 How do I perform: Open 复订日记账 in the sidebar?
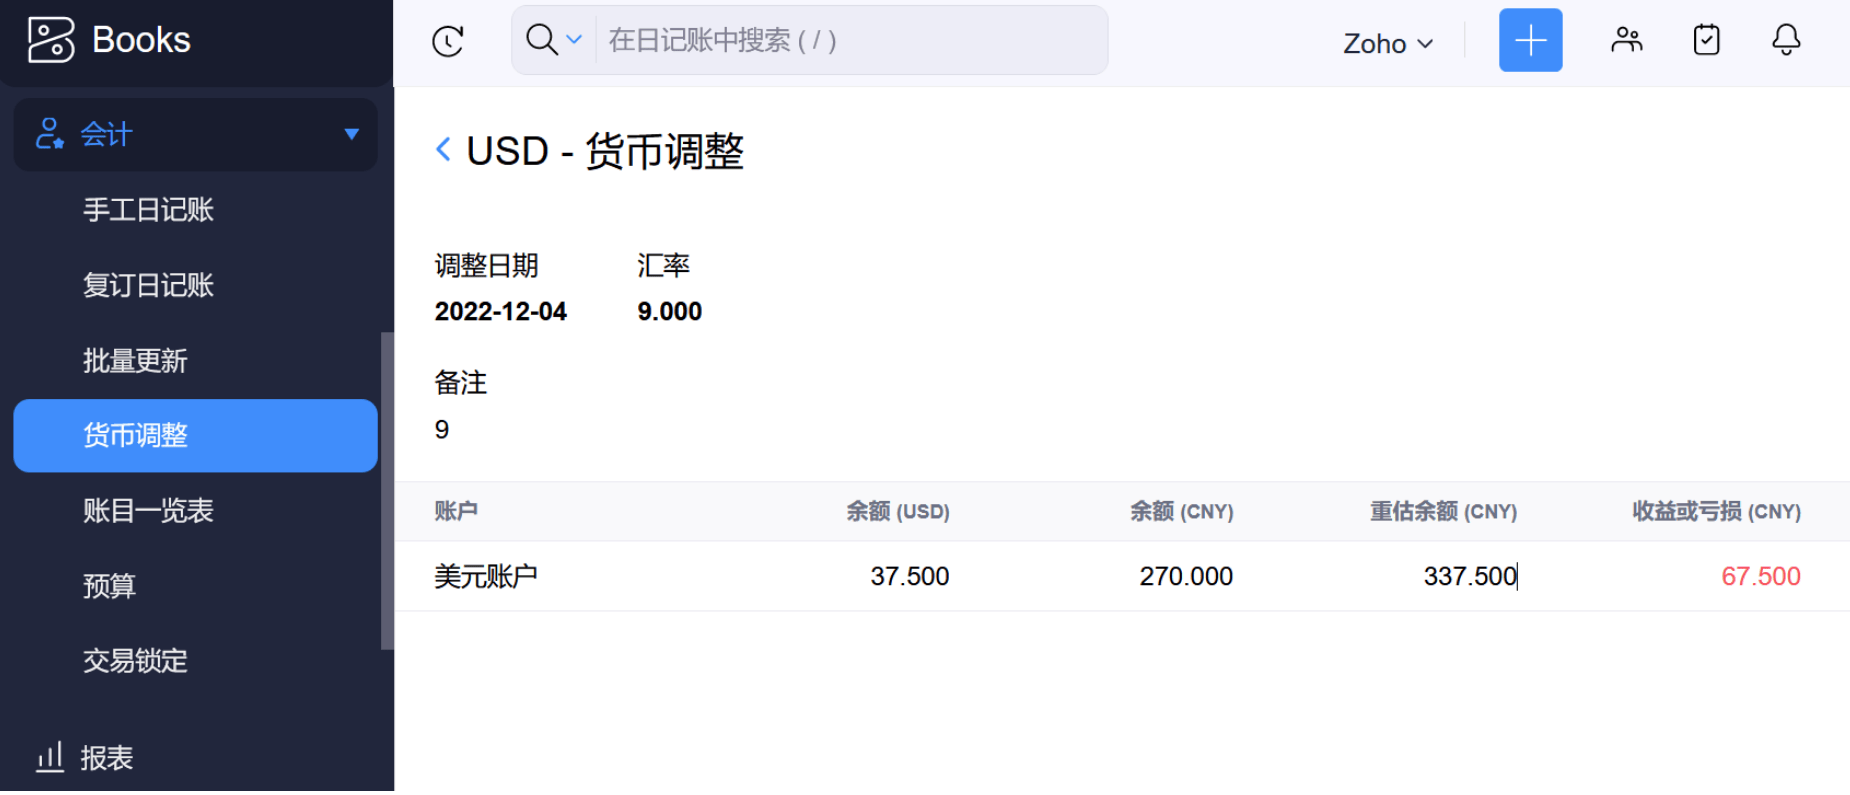[148, 285]
